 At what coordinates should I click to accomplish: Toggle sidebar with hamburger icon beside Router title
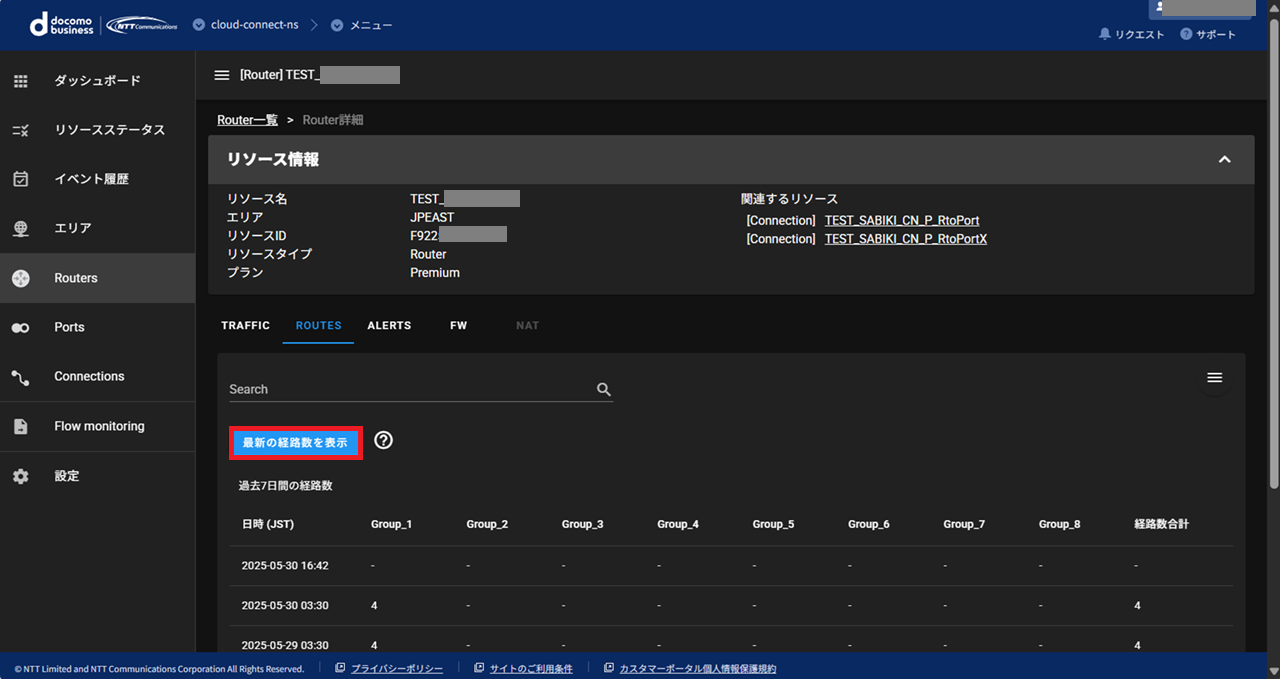coord(222,75)
